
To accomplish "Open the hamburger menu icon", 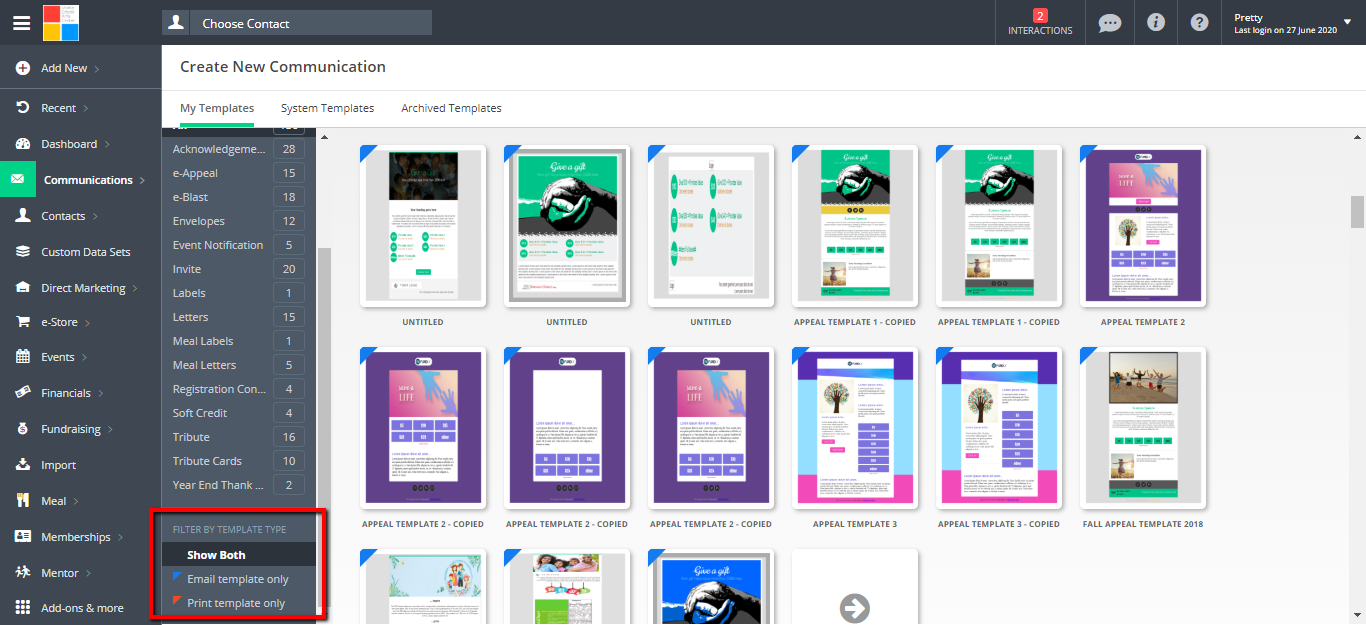I will [x=21, y=23].
